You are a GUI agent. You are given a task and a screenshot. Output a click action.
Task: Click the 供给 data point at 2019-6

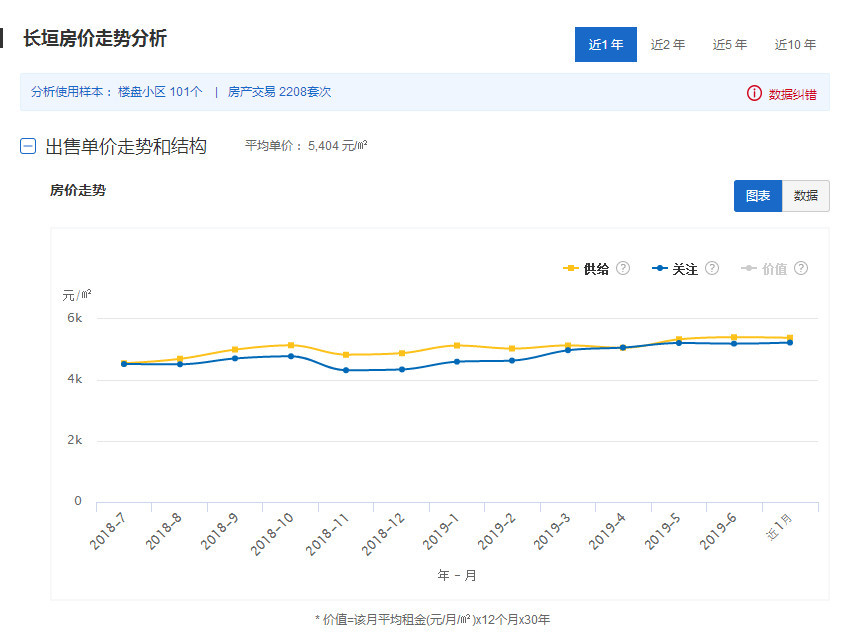[734, 337]
